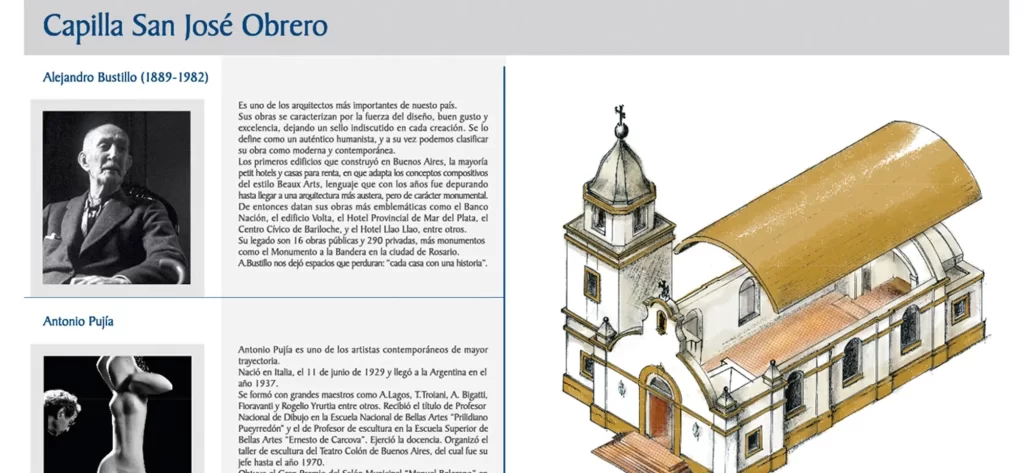Click the curved barrel vault roof
Image resolution: width=1024 pixels, height=473 pixels.
(x=820, y=200)
